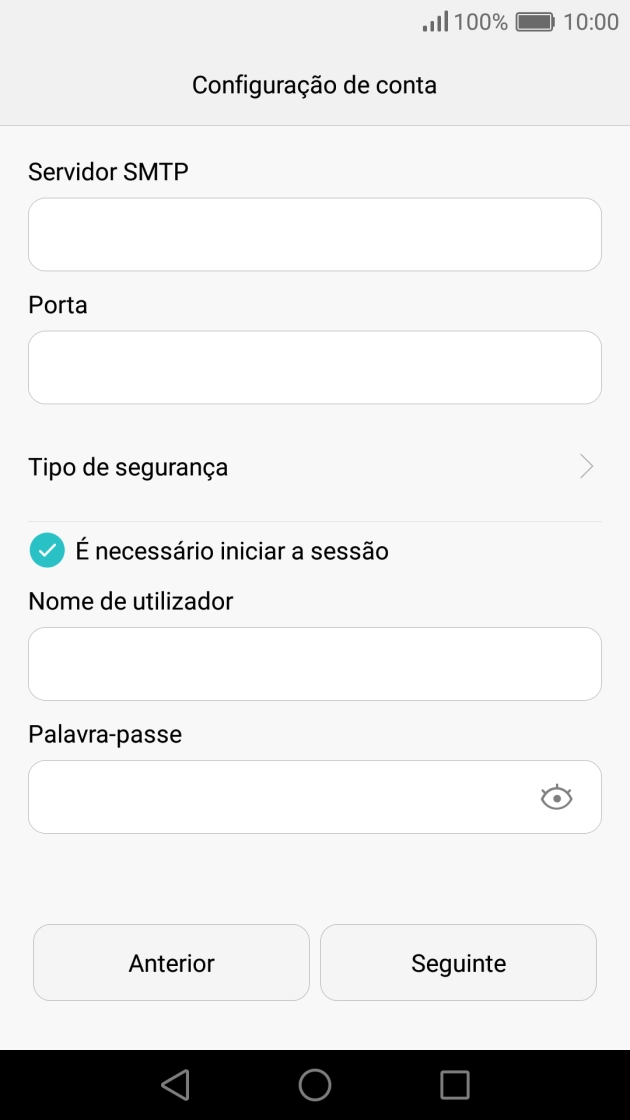
Task: Click the eye icon in the password field
Action: point(557,797)
